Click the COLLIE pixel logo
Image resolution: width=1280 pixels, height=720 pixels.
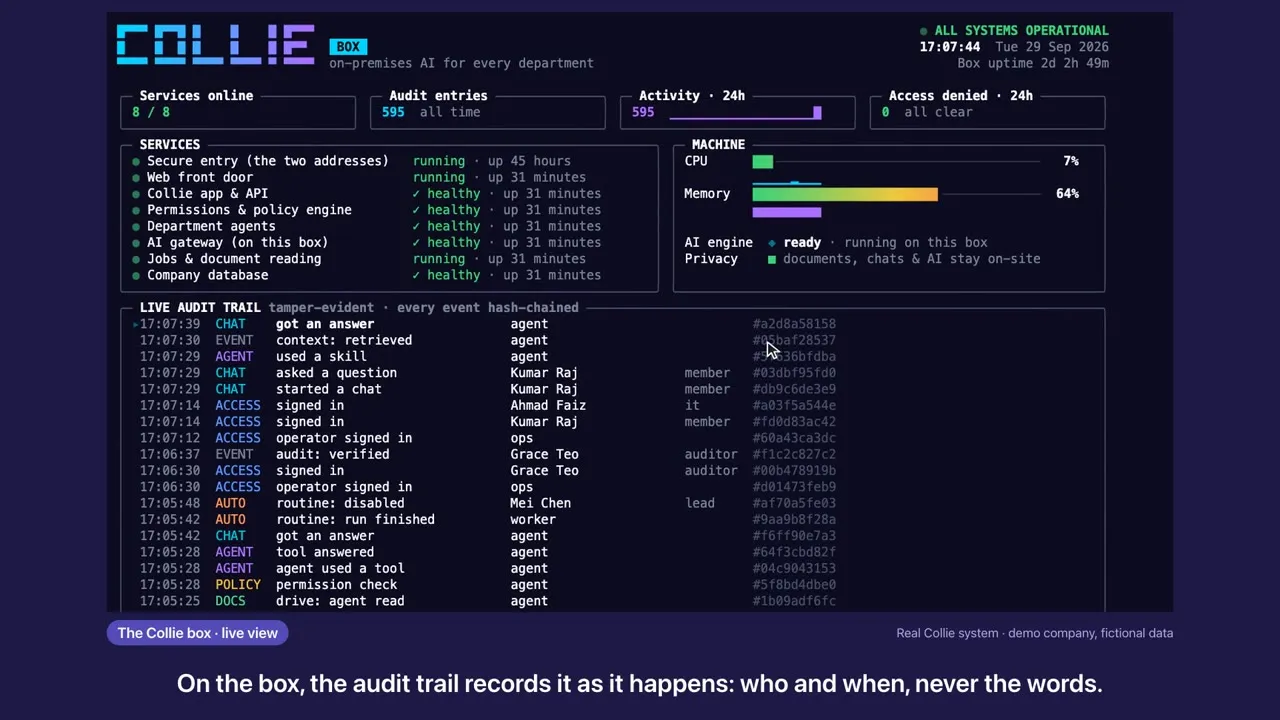(x=215, y=45)
